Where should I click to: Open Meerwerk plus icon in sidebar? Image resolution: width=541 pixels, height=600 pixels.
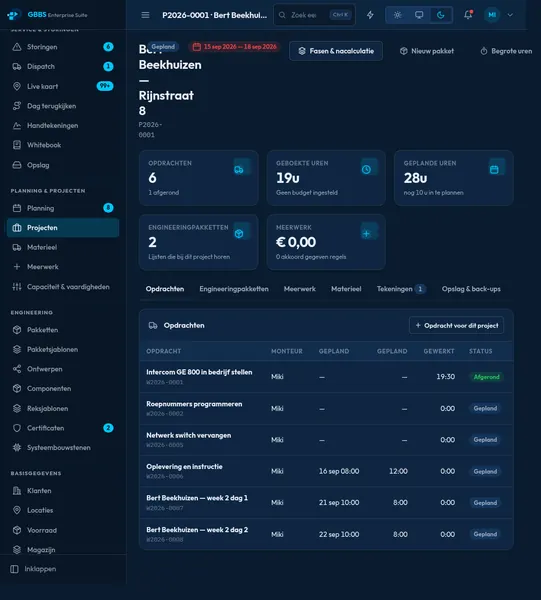pyautogui.click(x=17, y=267)
